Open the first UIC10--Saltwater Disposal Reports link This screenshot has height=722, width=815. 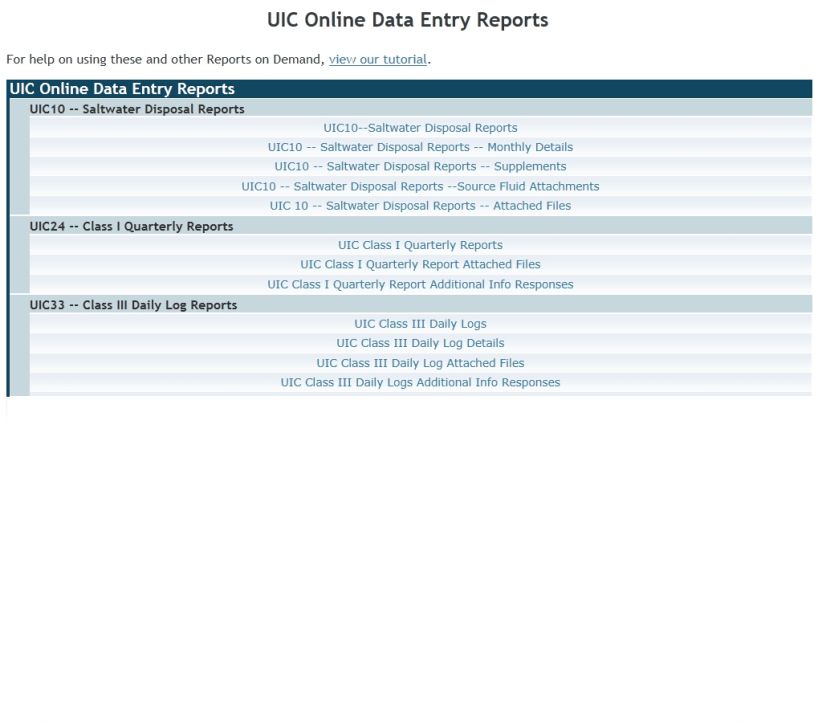(x=420, y=128)
